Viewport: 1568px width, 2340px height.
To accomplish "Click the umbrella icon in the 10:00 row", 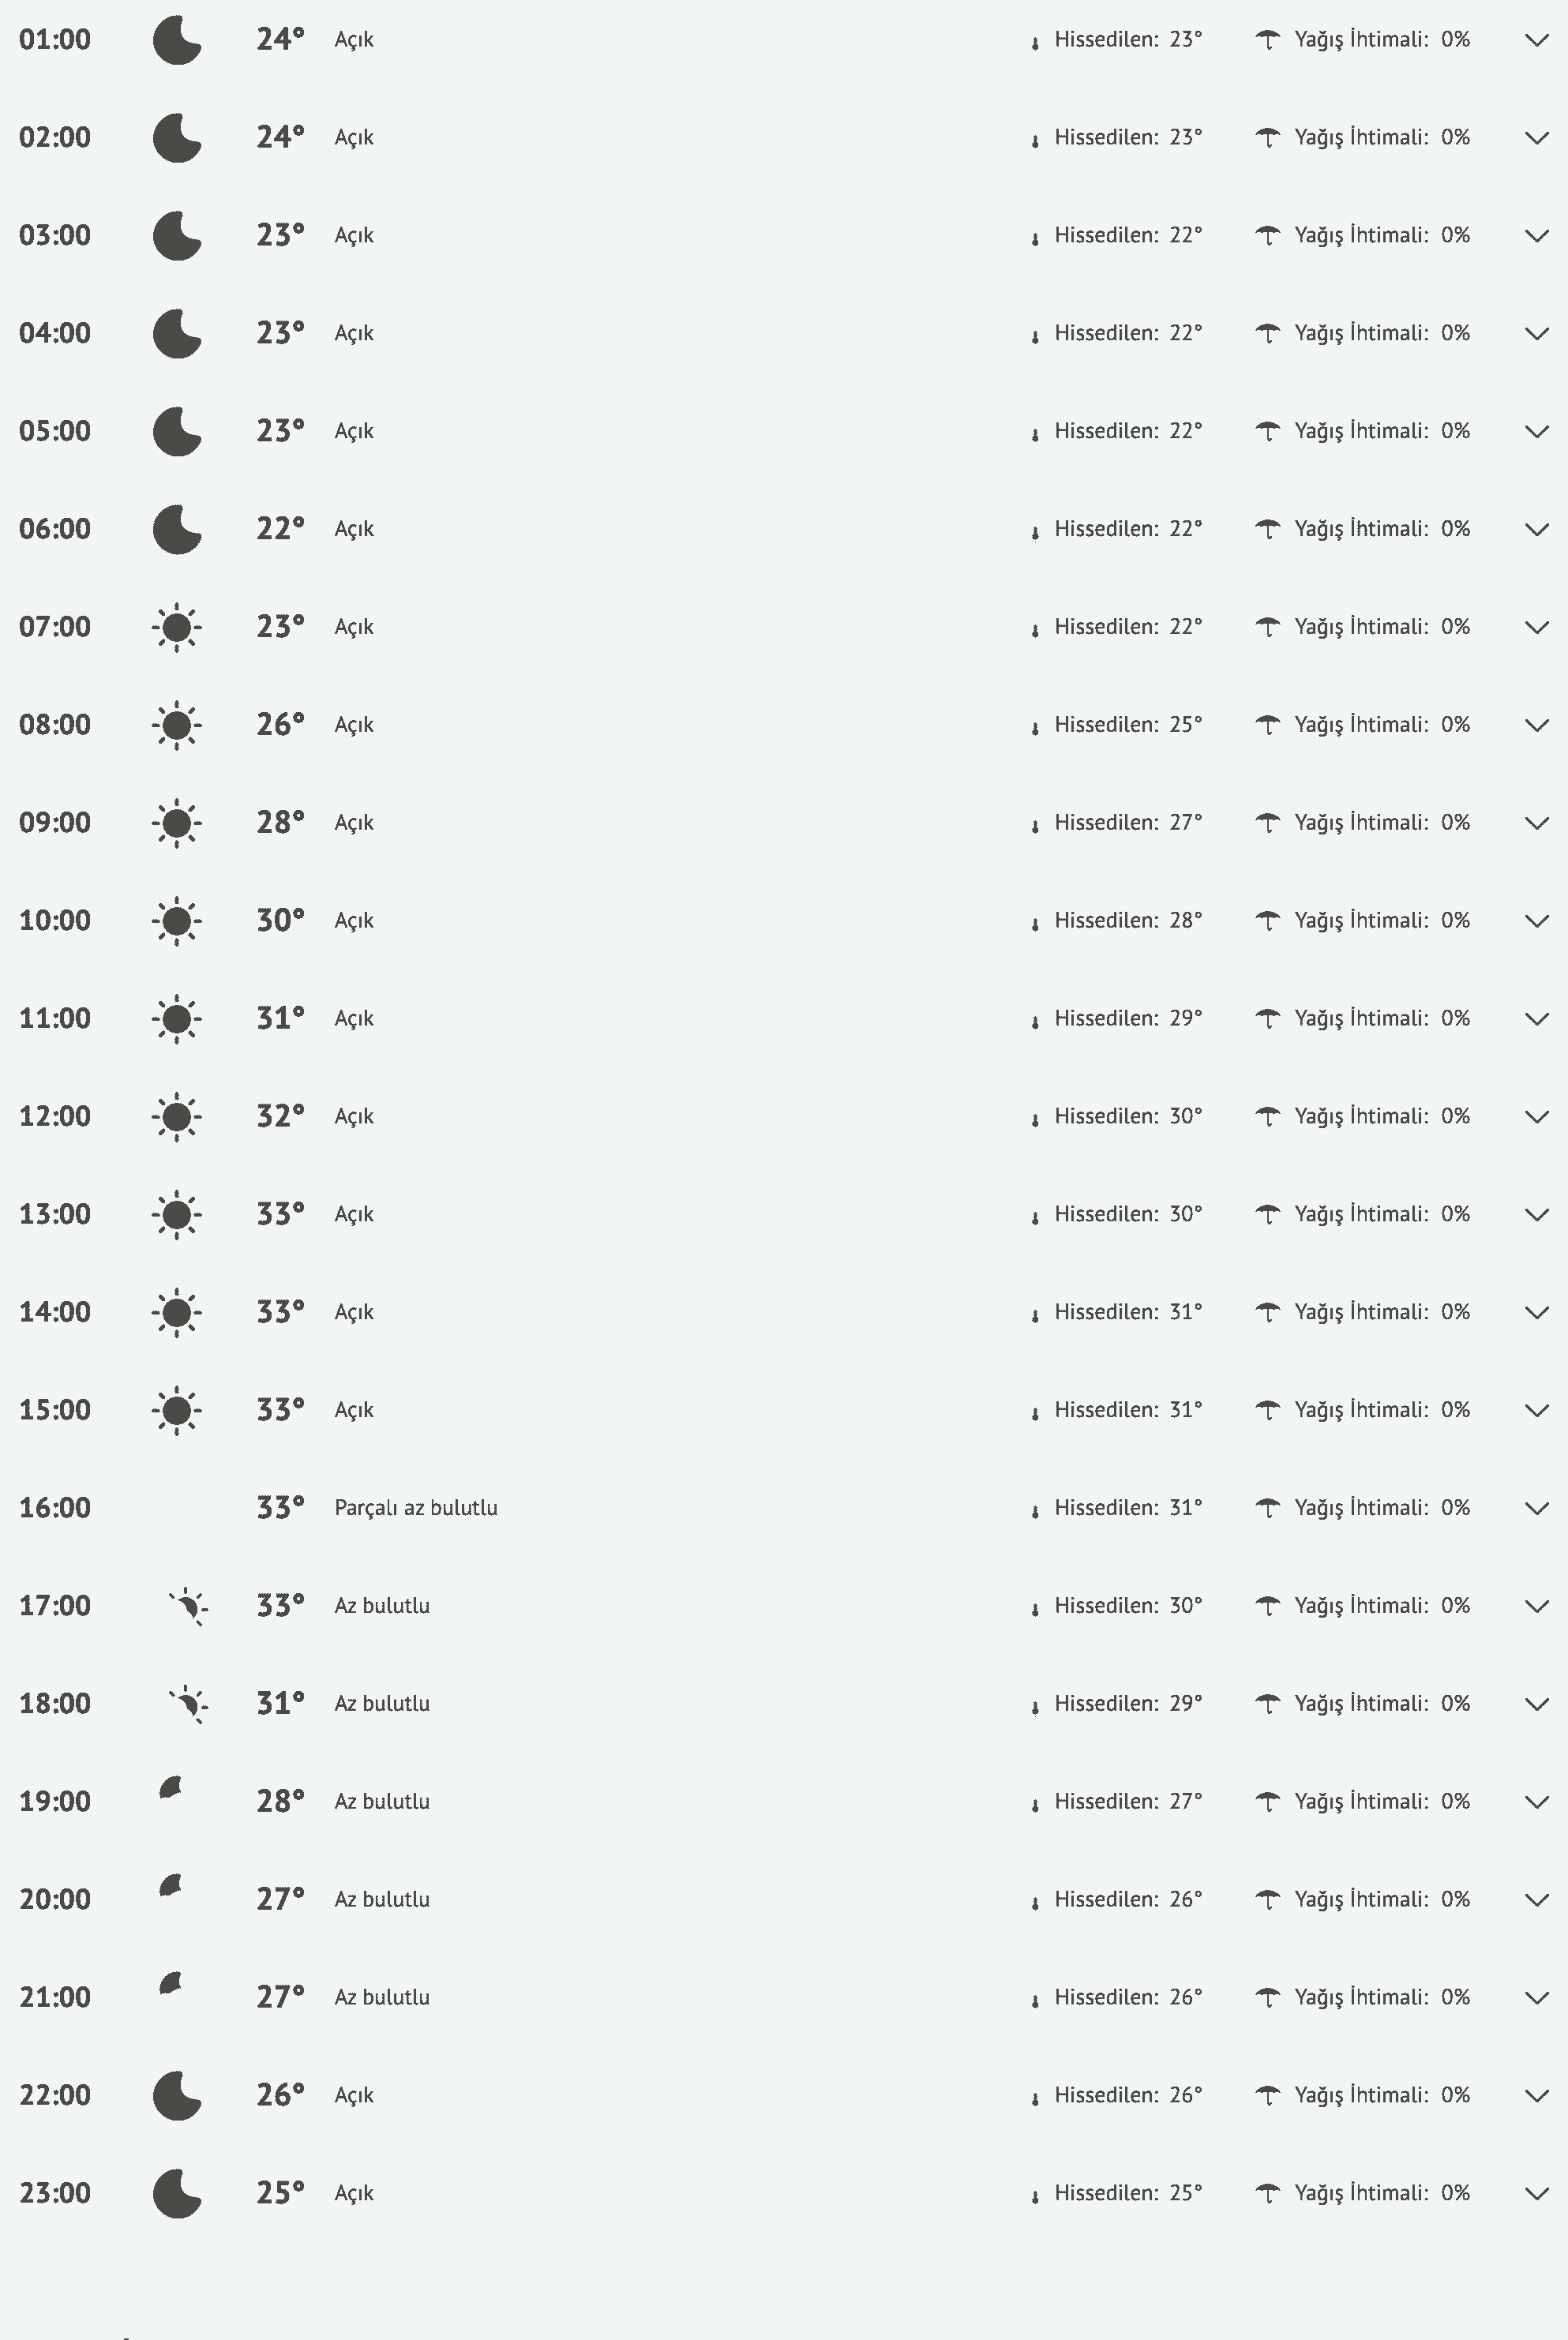I will coord(1267,920).
